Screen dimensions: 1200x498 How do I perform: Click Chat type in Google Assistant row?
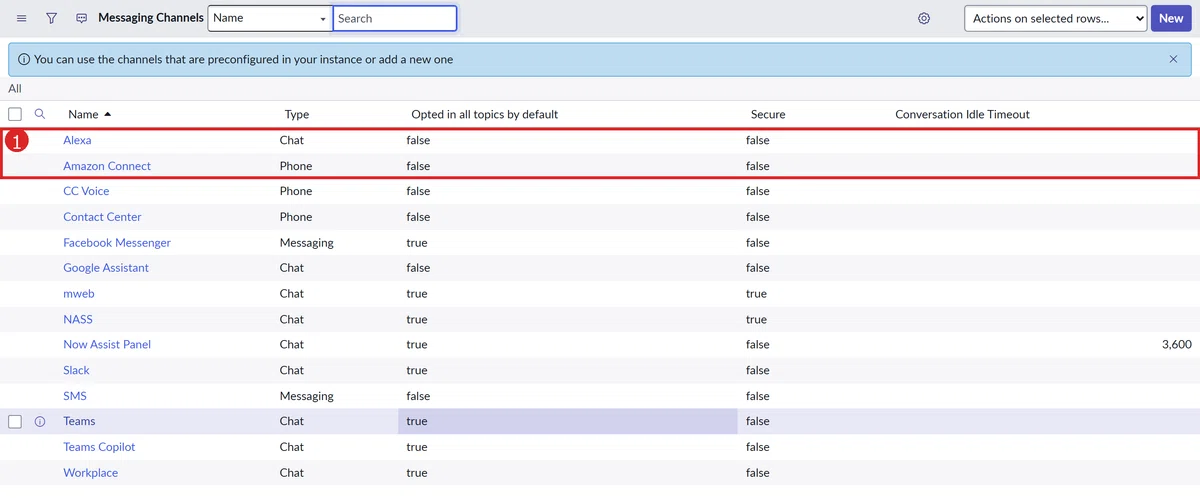point(292,268)
